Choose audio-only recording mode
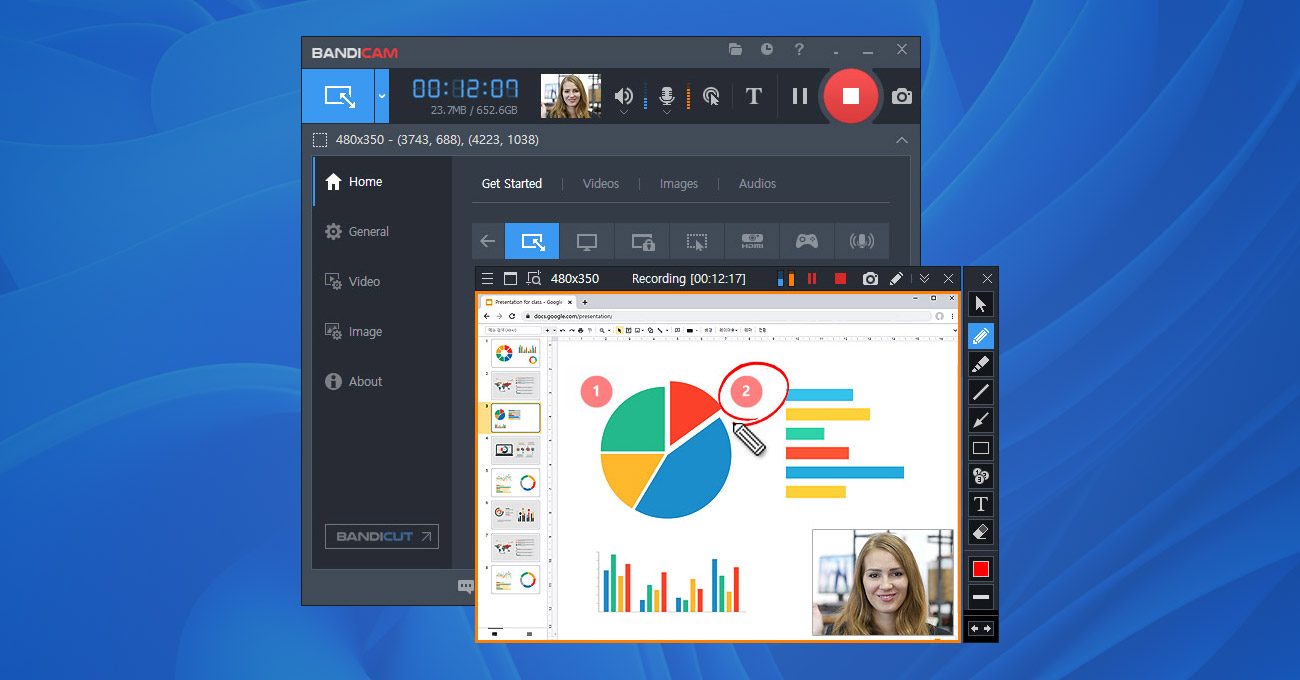Viewport: 1300px width, 680px height. pyautogui.click(x=861, y=241)
